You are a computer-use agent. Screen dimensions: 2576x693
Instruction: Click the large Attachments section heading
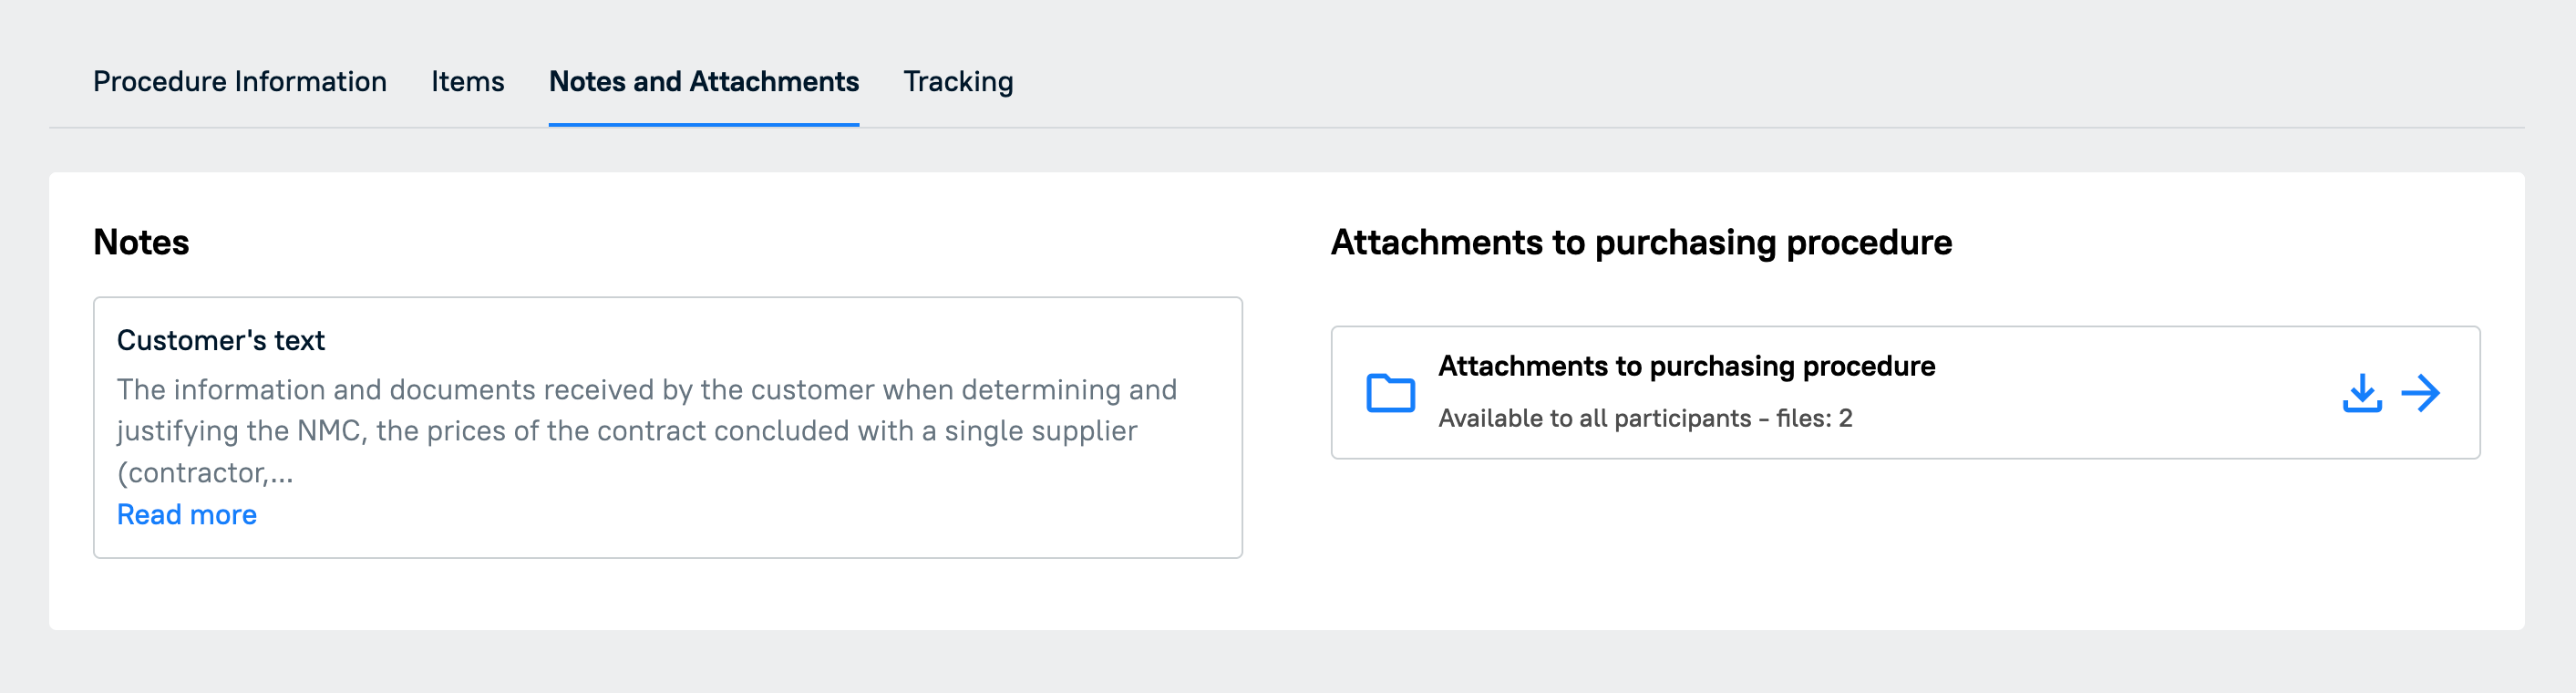(x=1641, y=242)
